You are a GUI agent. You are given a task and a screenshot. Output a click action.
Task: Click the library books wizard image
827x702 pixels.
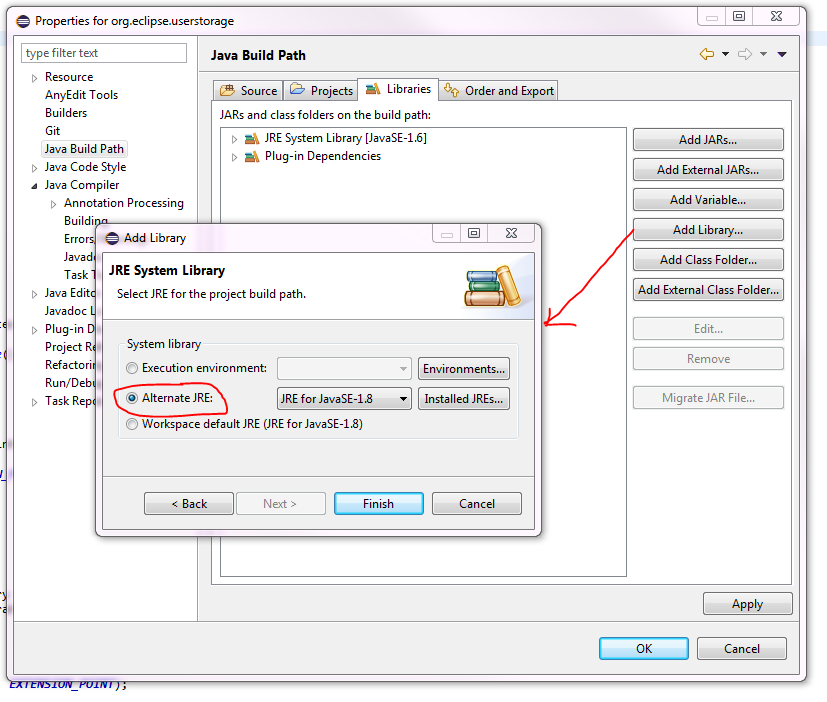pos(493,286)
